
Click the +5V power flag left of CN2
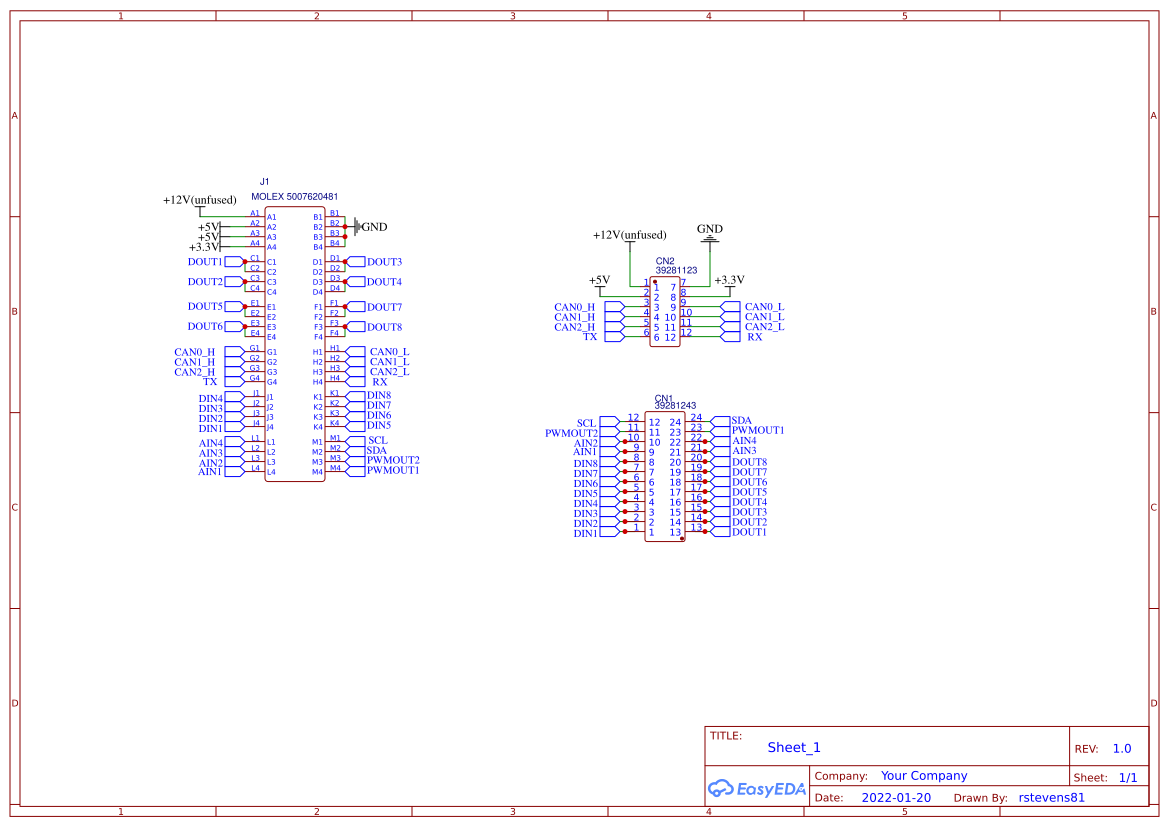click(x=598, y=280)
